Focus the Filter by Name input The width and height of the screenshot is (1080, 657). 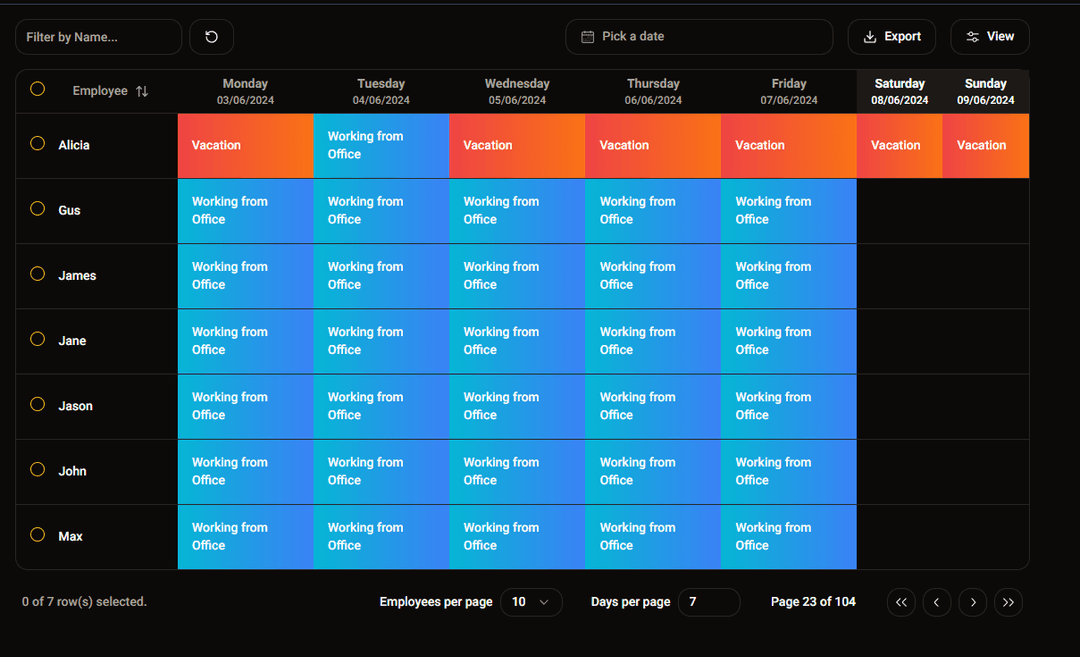point(98,37)
